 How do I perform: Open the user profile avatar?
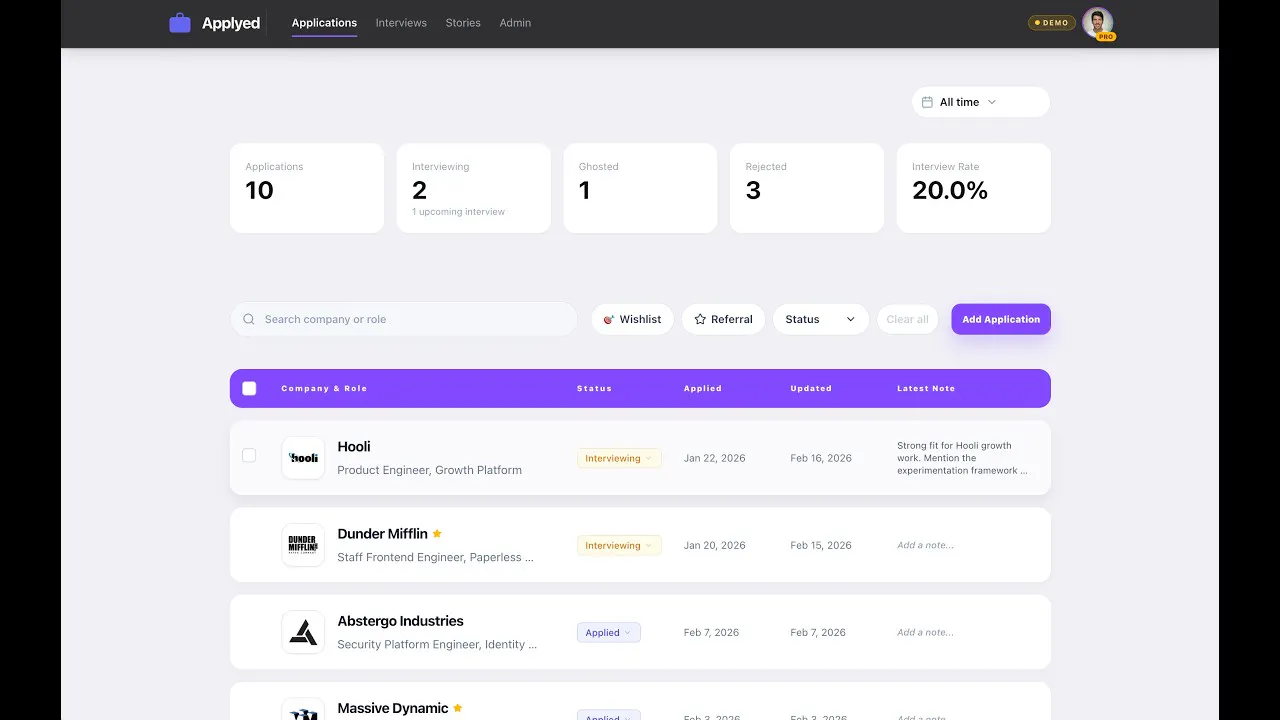(1097, 23)
